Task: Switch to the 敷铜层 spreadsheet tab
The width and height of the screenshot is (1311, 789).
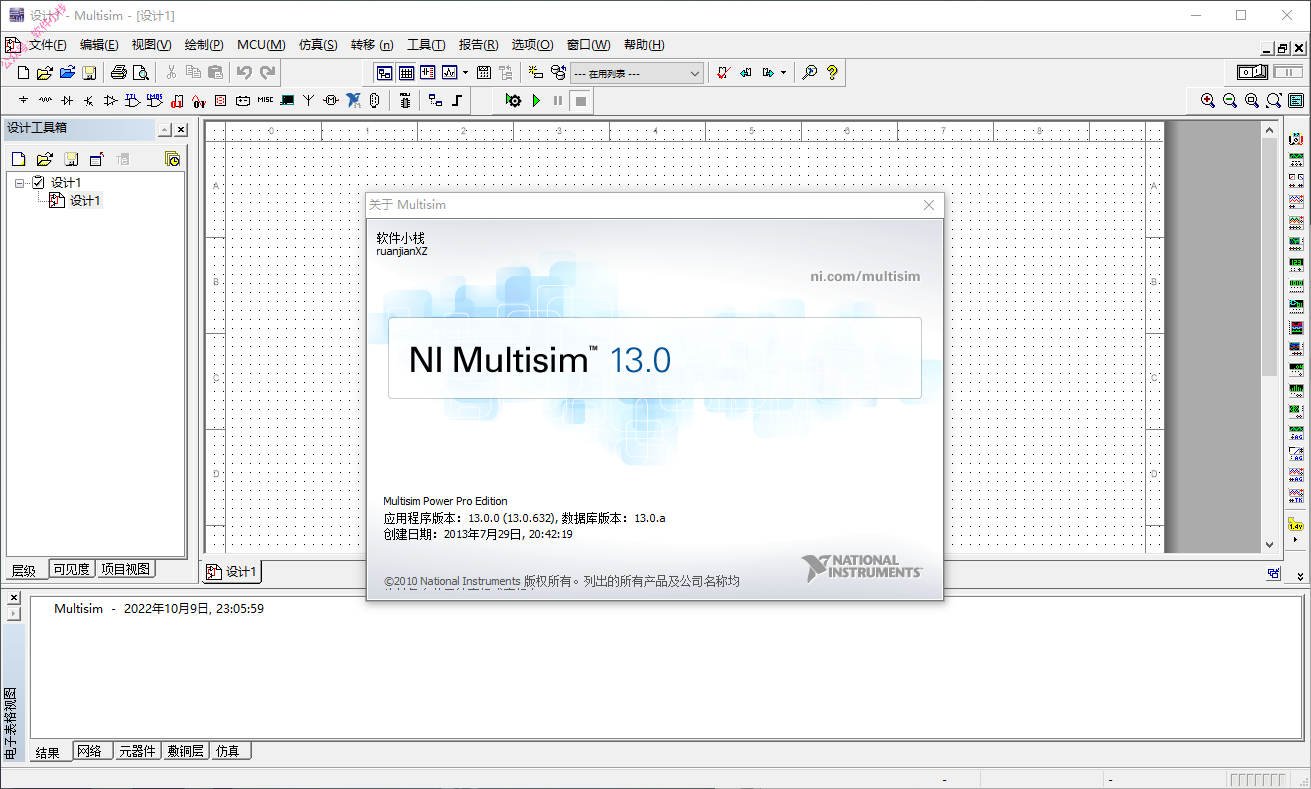Action: pyautogui.click(x=186, y=751)
